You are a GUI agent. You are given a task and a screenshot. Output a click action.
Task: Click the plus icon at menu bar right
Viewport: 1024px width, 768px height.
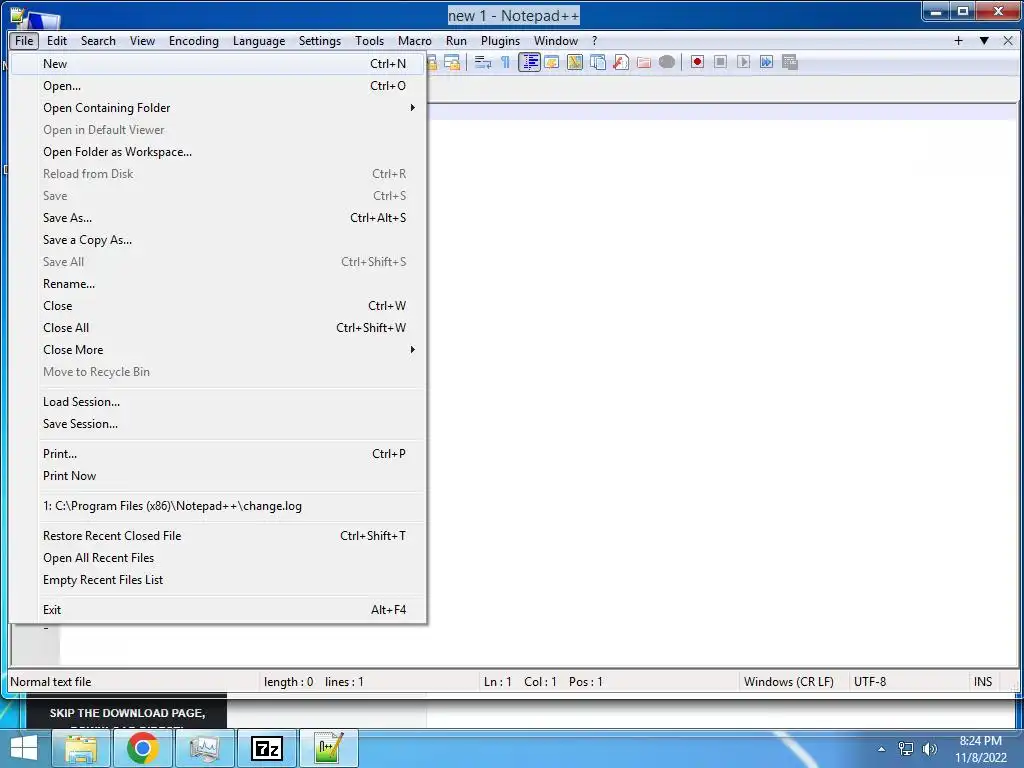(x=958, y=40)
